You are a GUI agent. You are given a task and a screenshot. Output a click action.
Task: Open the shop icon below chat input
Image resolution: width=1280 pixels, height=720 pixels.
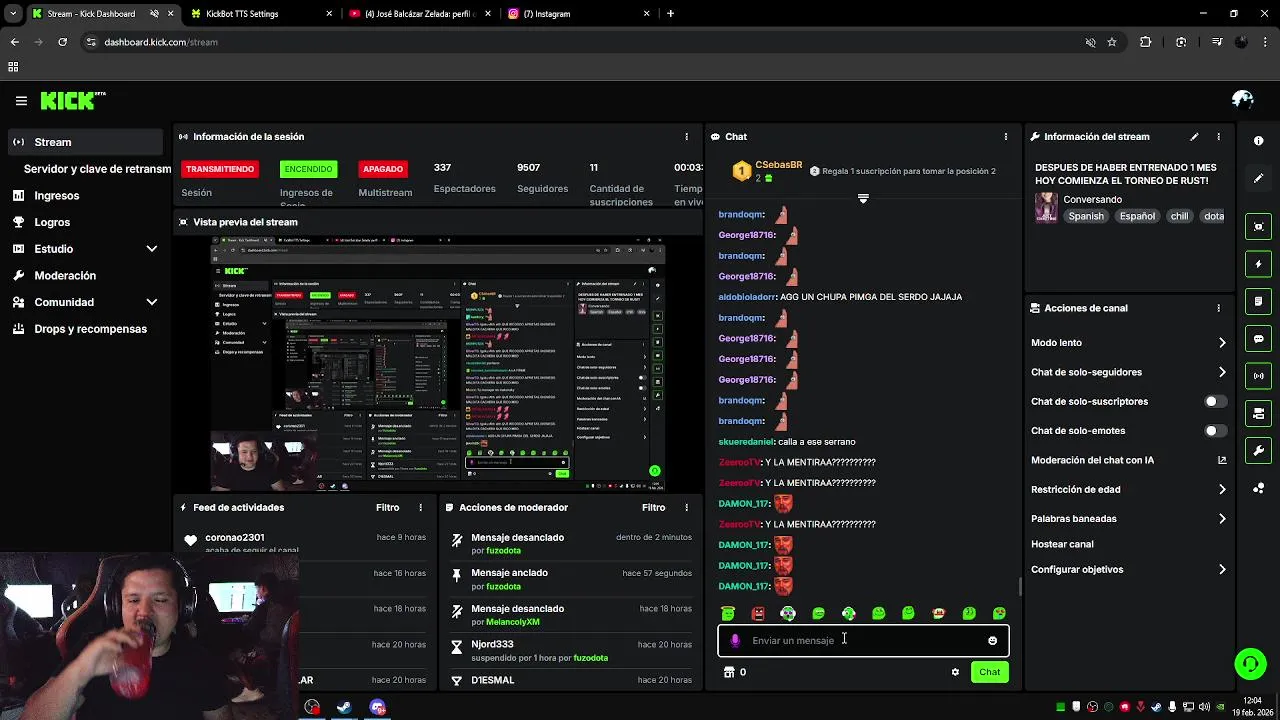(x=729, y=672)
